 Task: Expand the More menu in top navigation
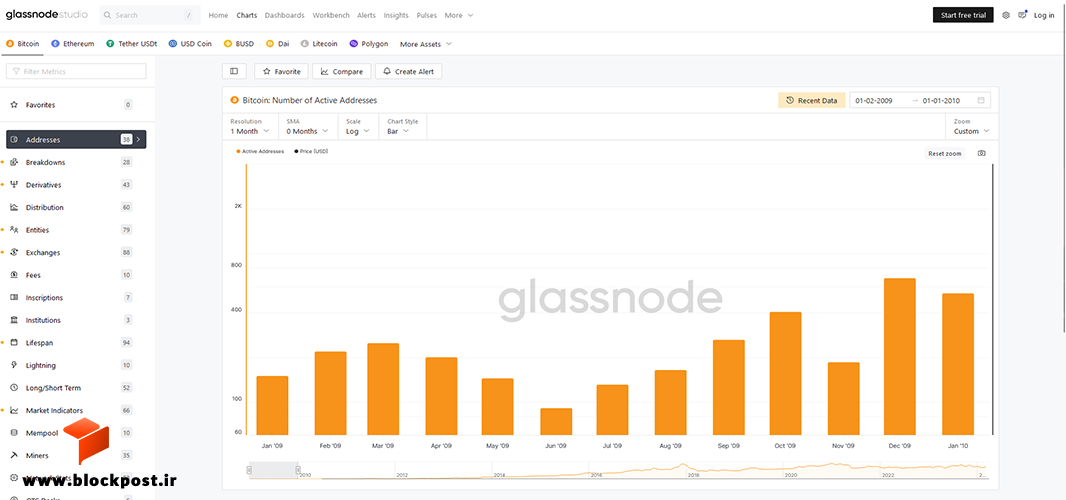click(x=459, y=15)
